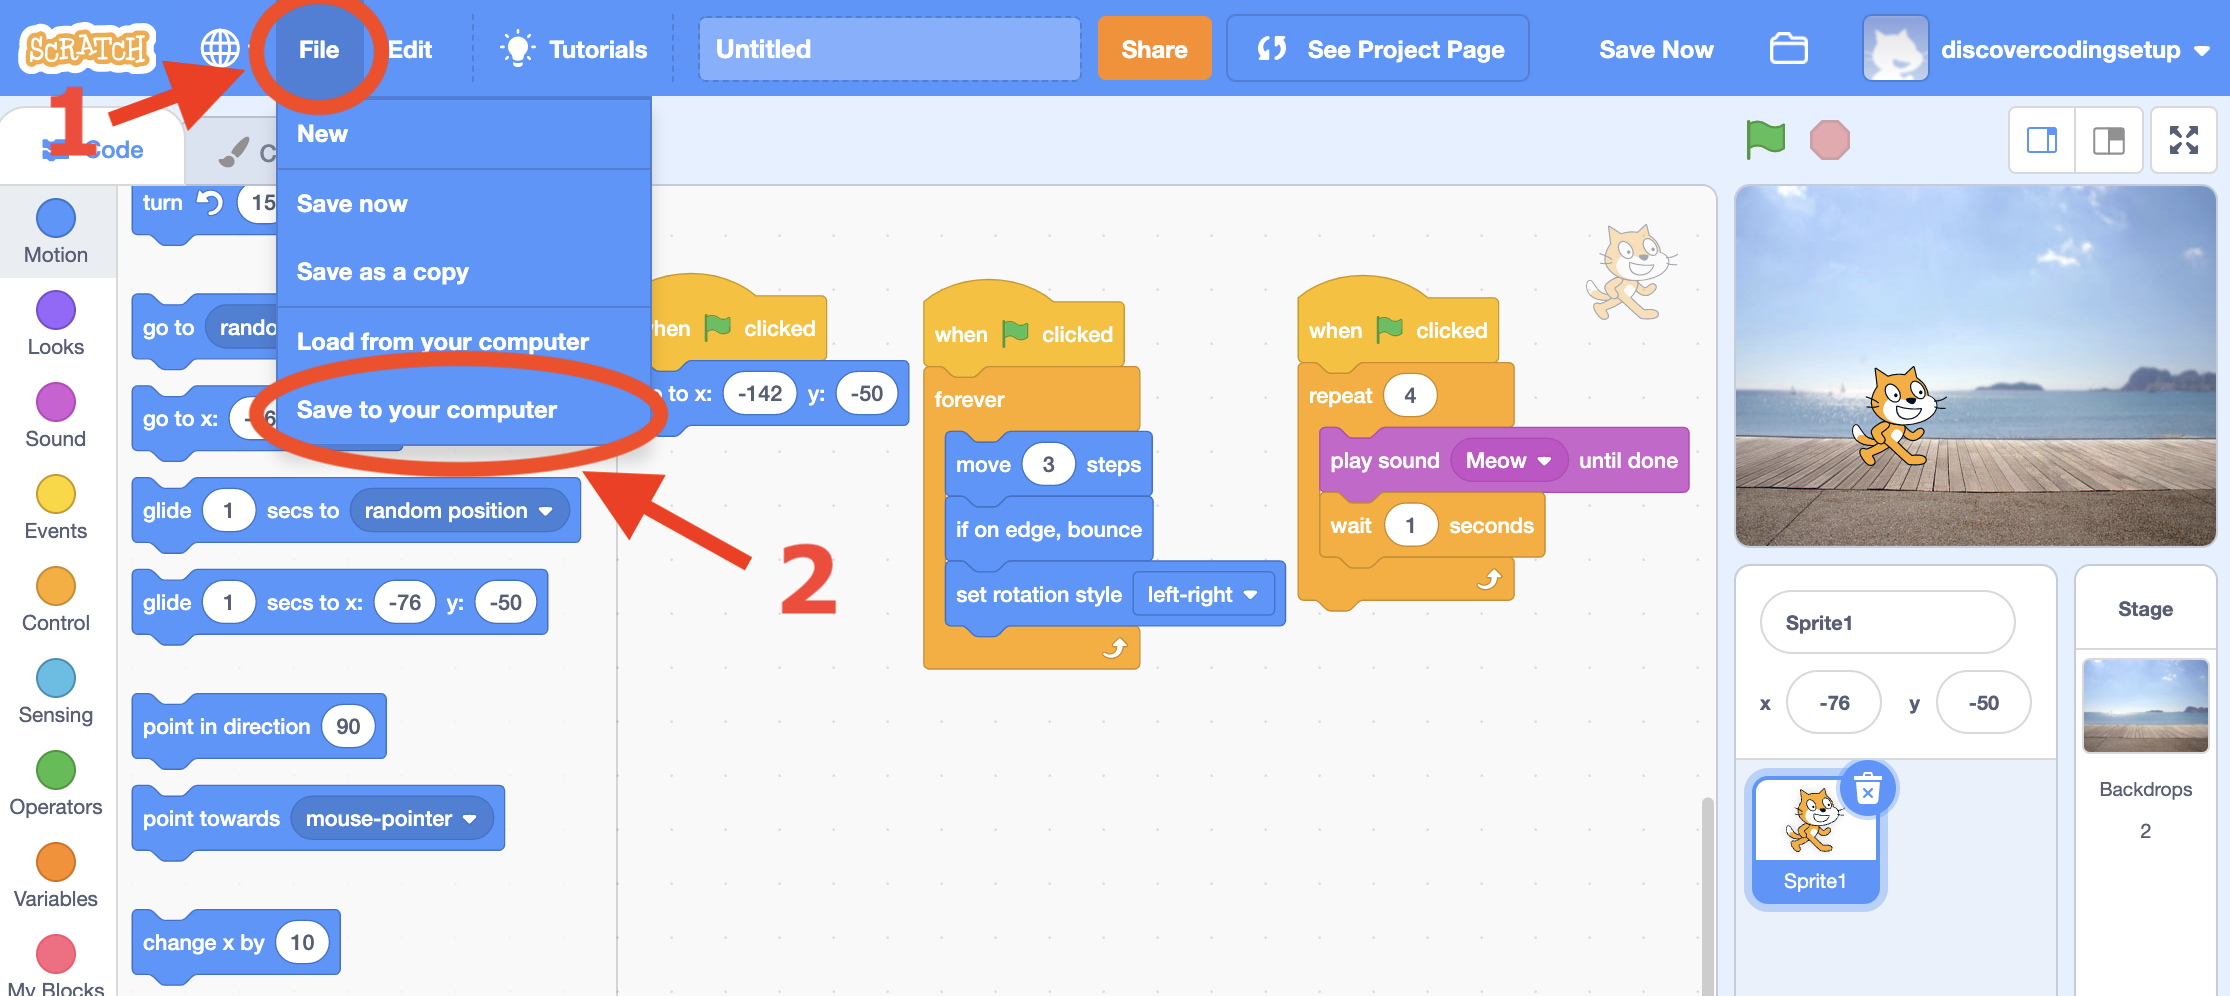2230x996 pixels.
Task: Click the sprite x value -76
Action: pos(1834,703)
